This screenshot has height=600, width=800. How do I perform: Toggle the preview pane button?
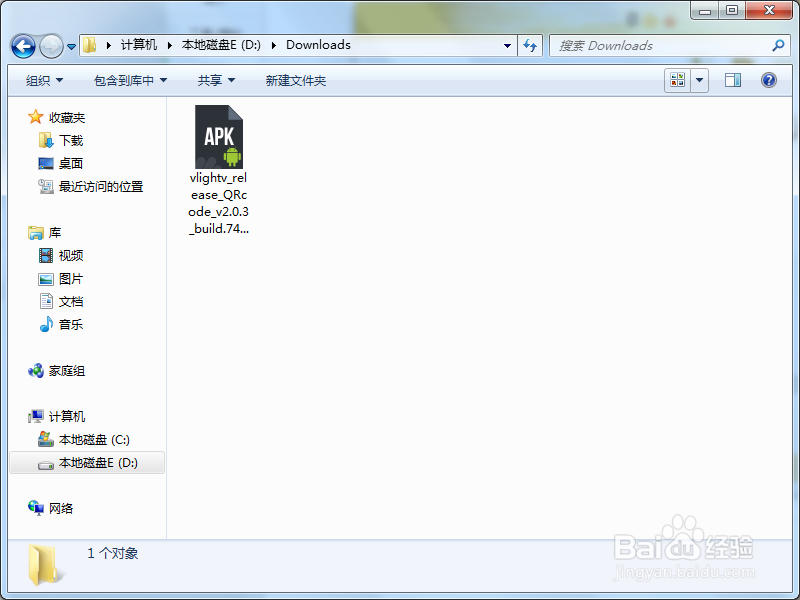[733, 80]
